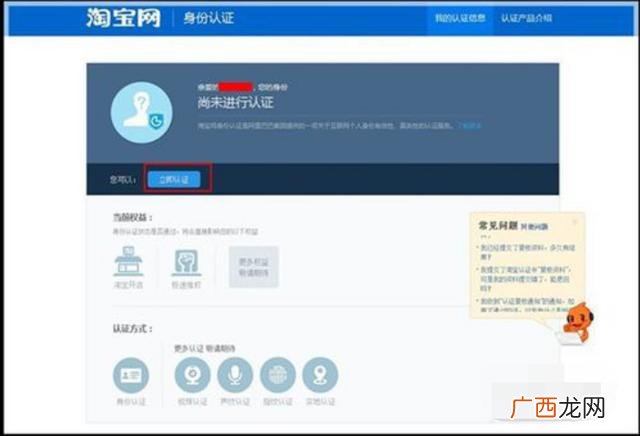
Task: Click the 当前权益 section heading
Action: (x=133, y=218)
